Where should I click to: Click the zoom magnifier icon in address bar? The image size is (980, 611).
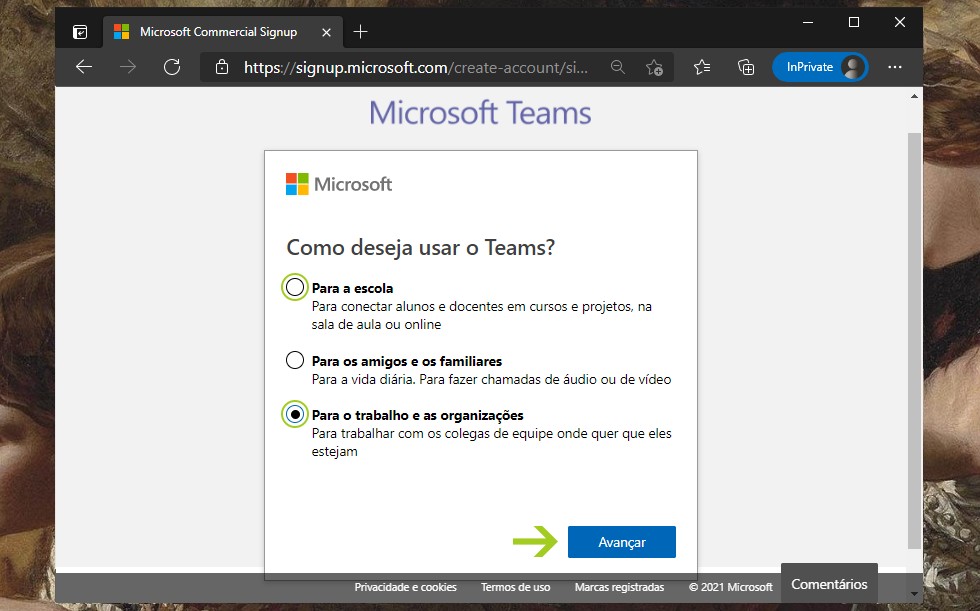(618, 67)
